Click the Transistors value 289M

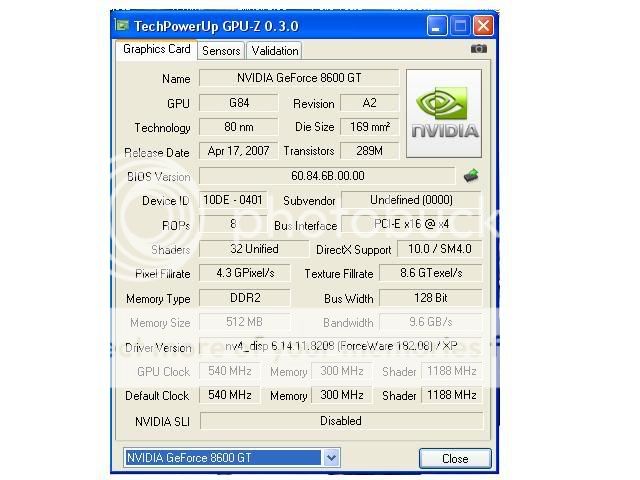pyautogui.click(x=369, y=151)
